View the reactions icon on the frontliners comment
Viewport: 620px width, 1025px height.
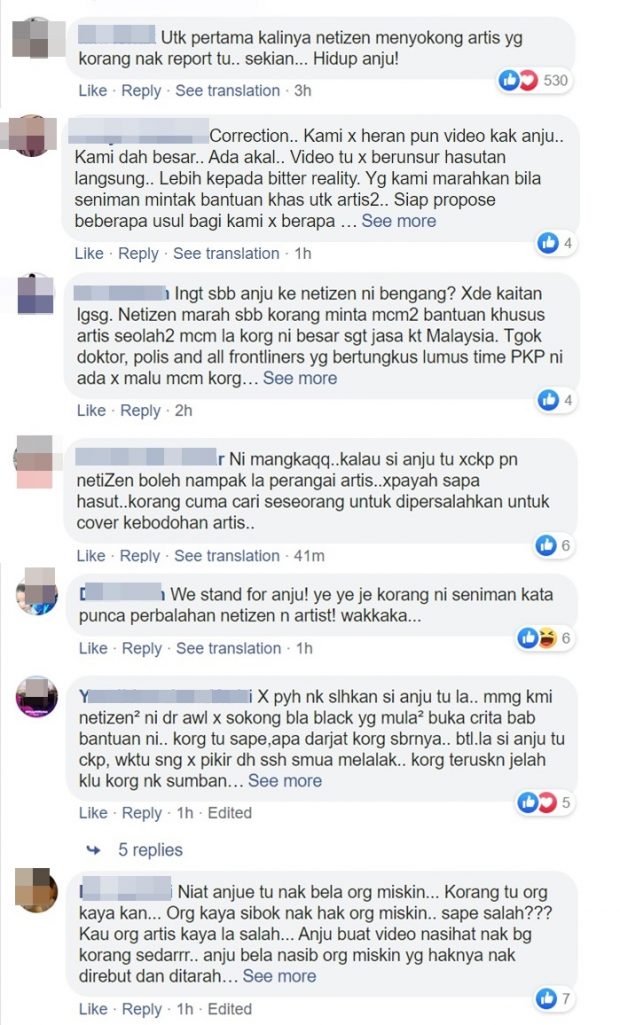point(548,399)
